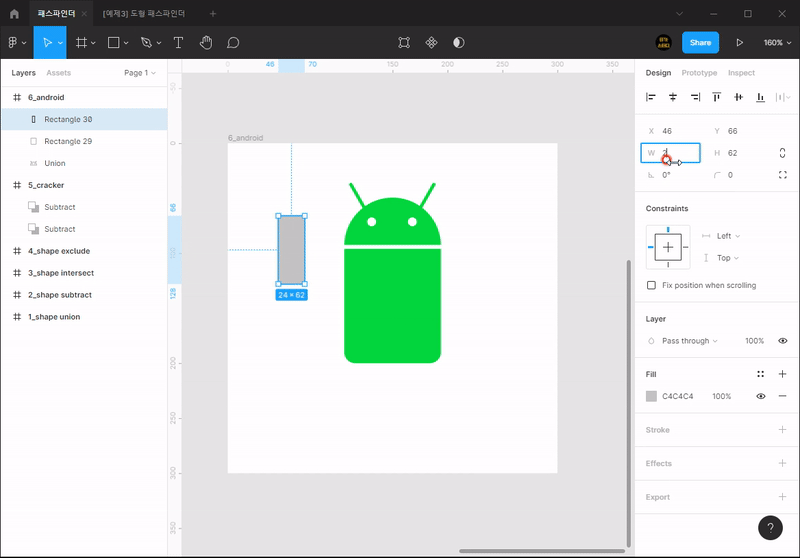Select the Frame tool
The image size is (800, 558).
tap(81, 43)
